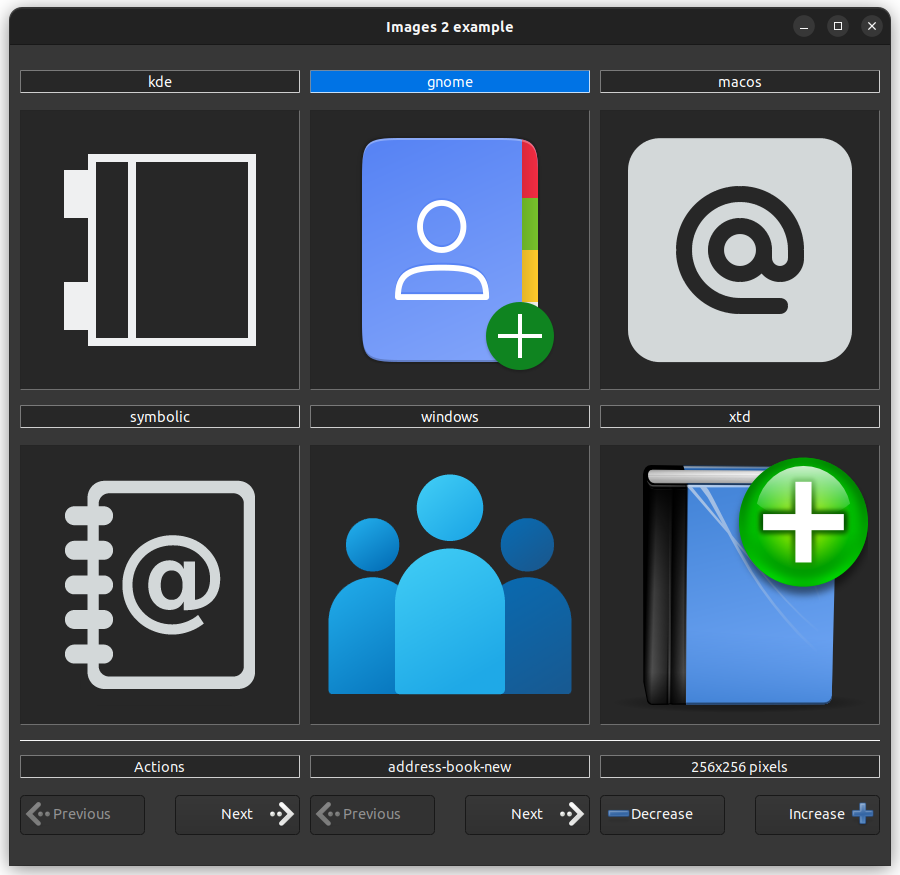Screen dimensions: 900x875
Task: Select the macos theme label
Action: coord(740,82)
